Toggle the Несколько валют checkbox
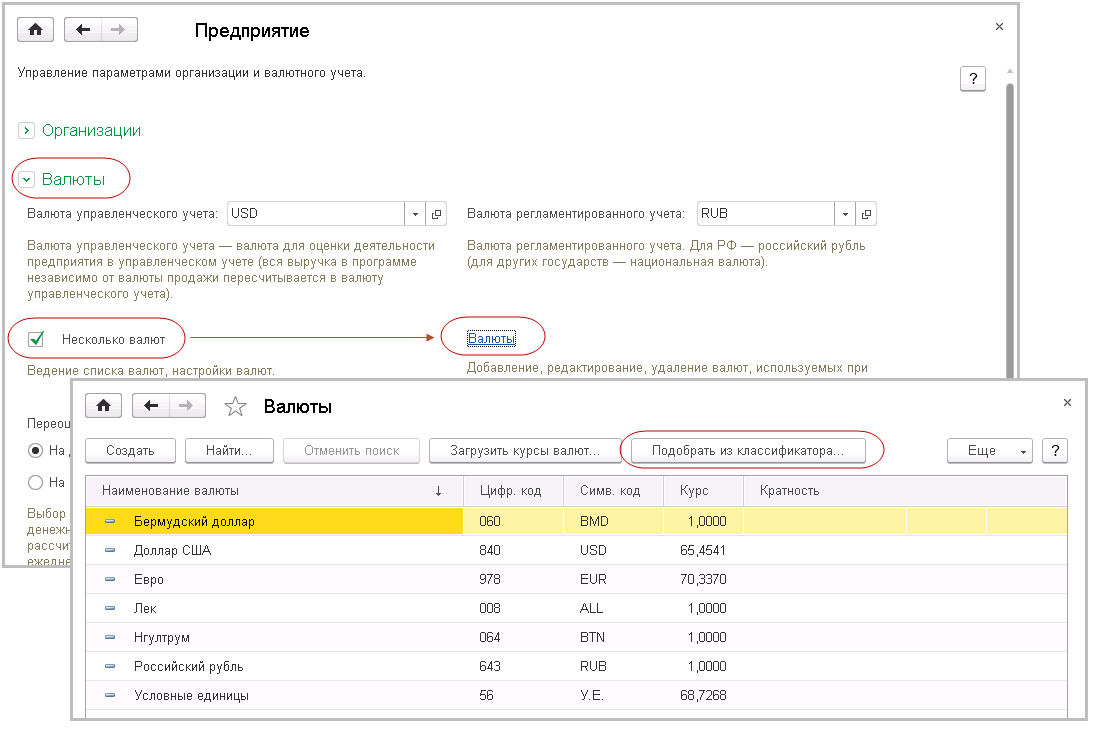 click(x=37, y=340)
